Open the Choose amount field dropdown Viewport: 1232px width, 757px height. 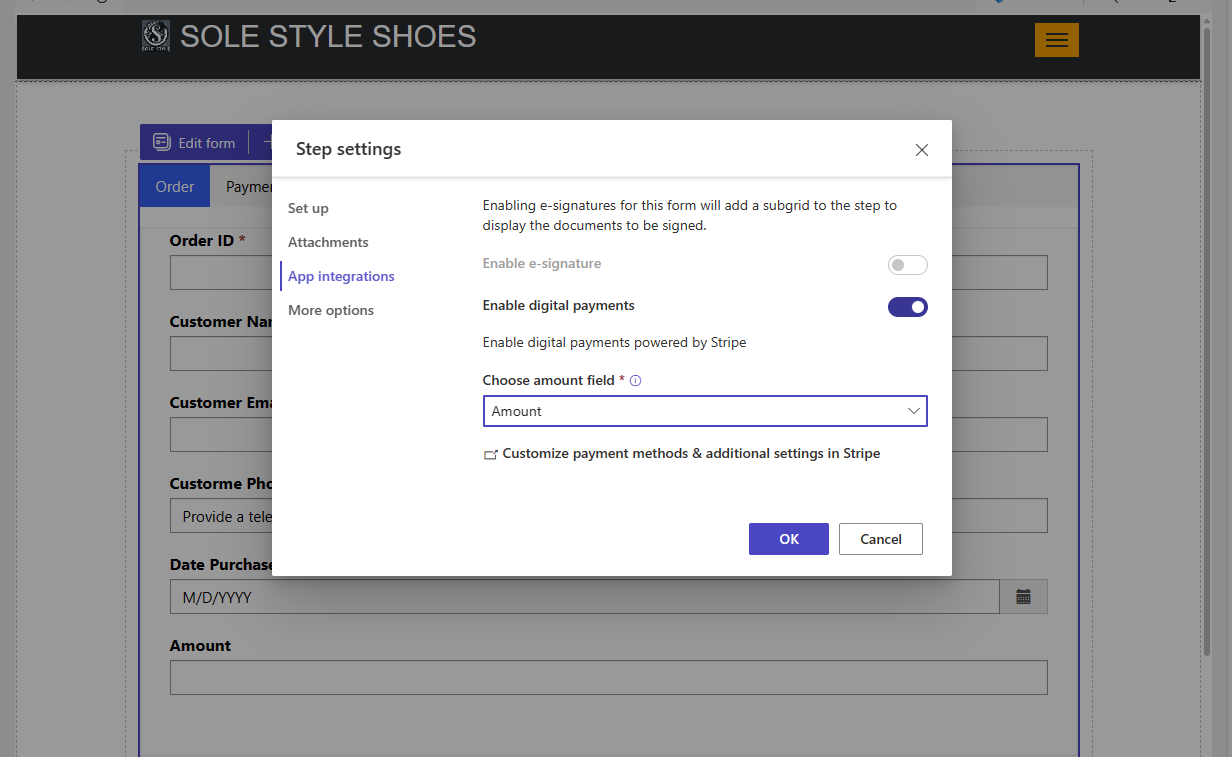pyautogui.click(x=913, y=411)
